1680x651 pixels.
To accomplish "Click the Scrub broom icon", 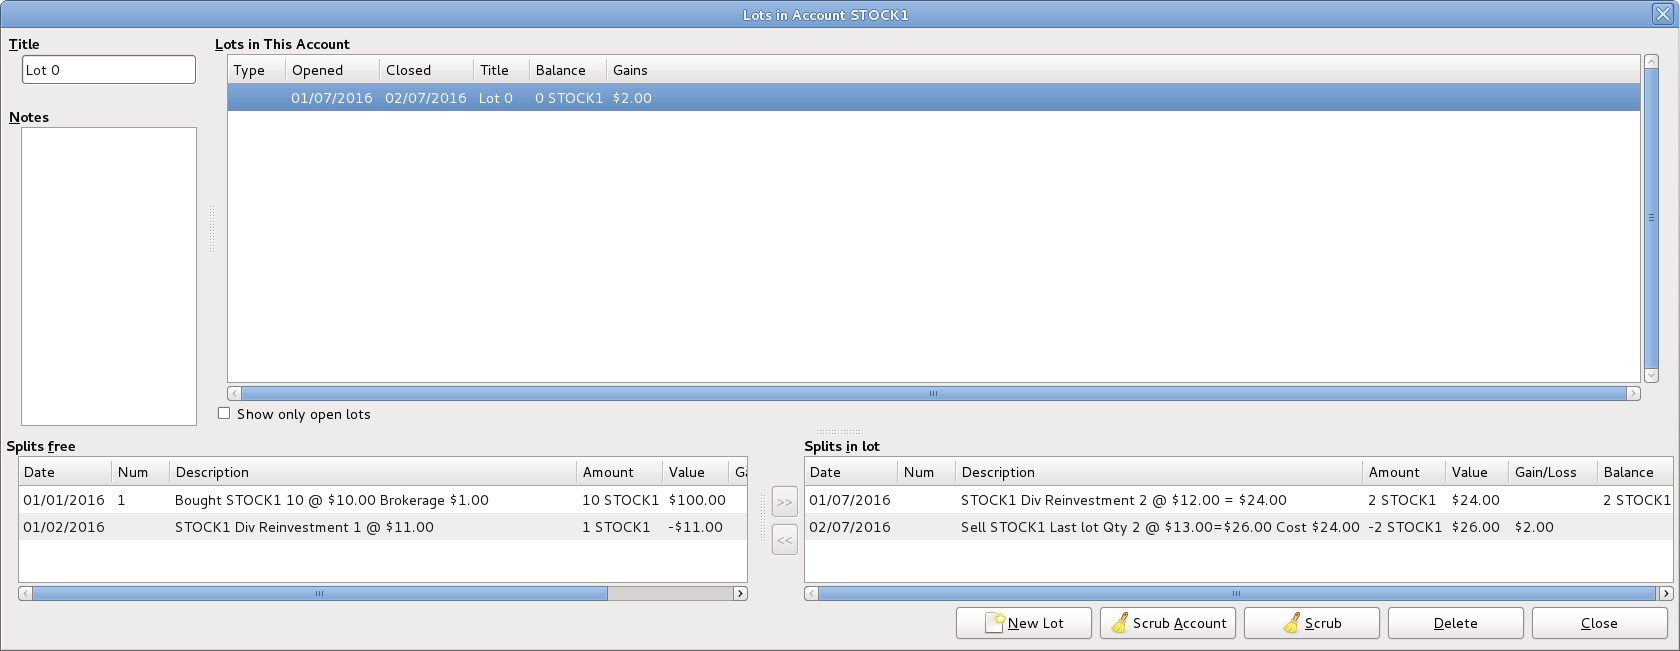I will tap(1292, 623).
